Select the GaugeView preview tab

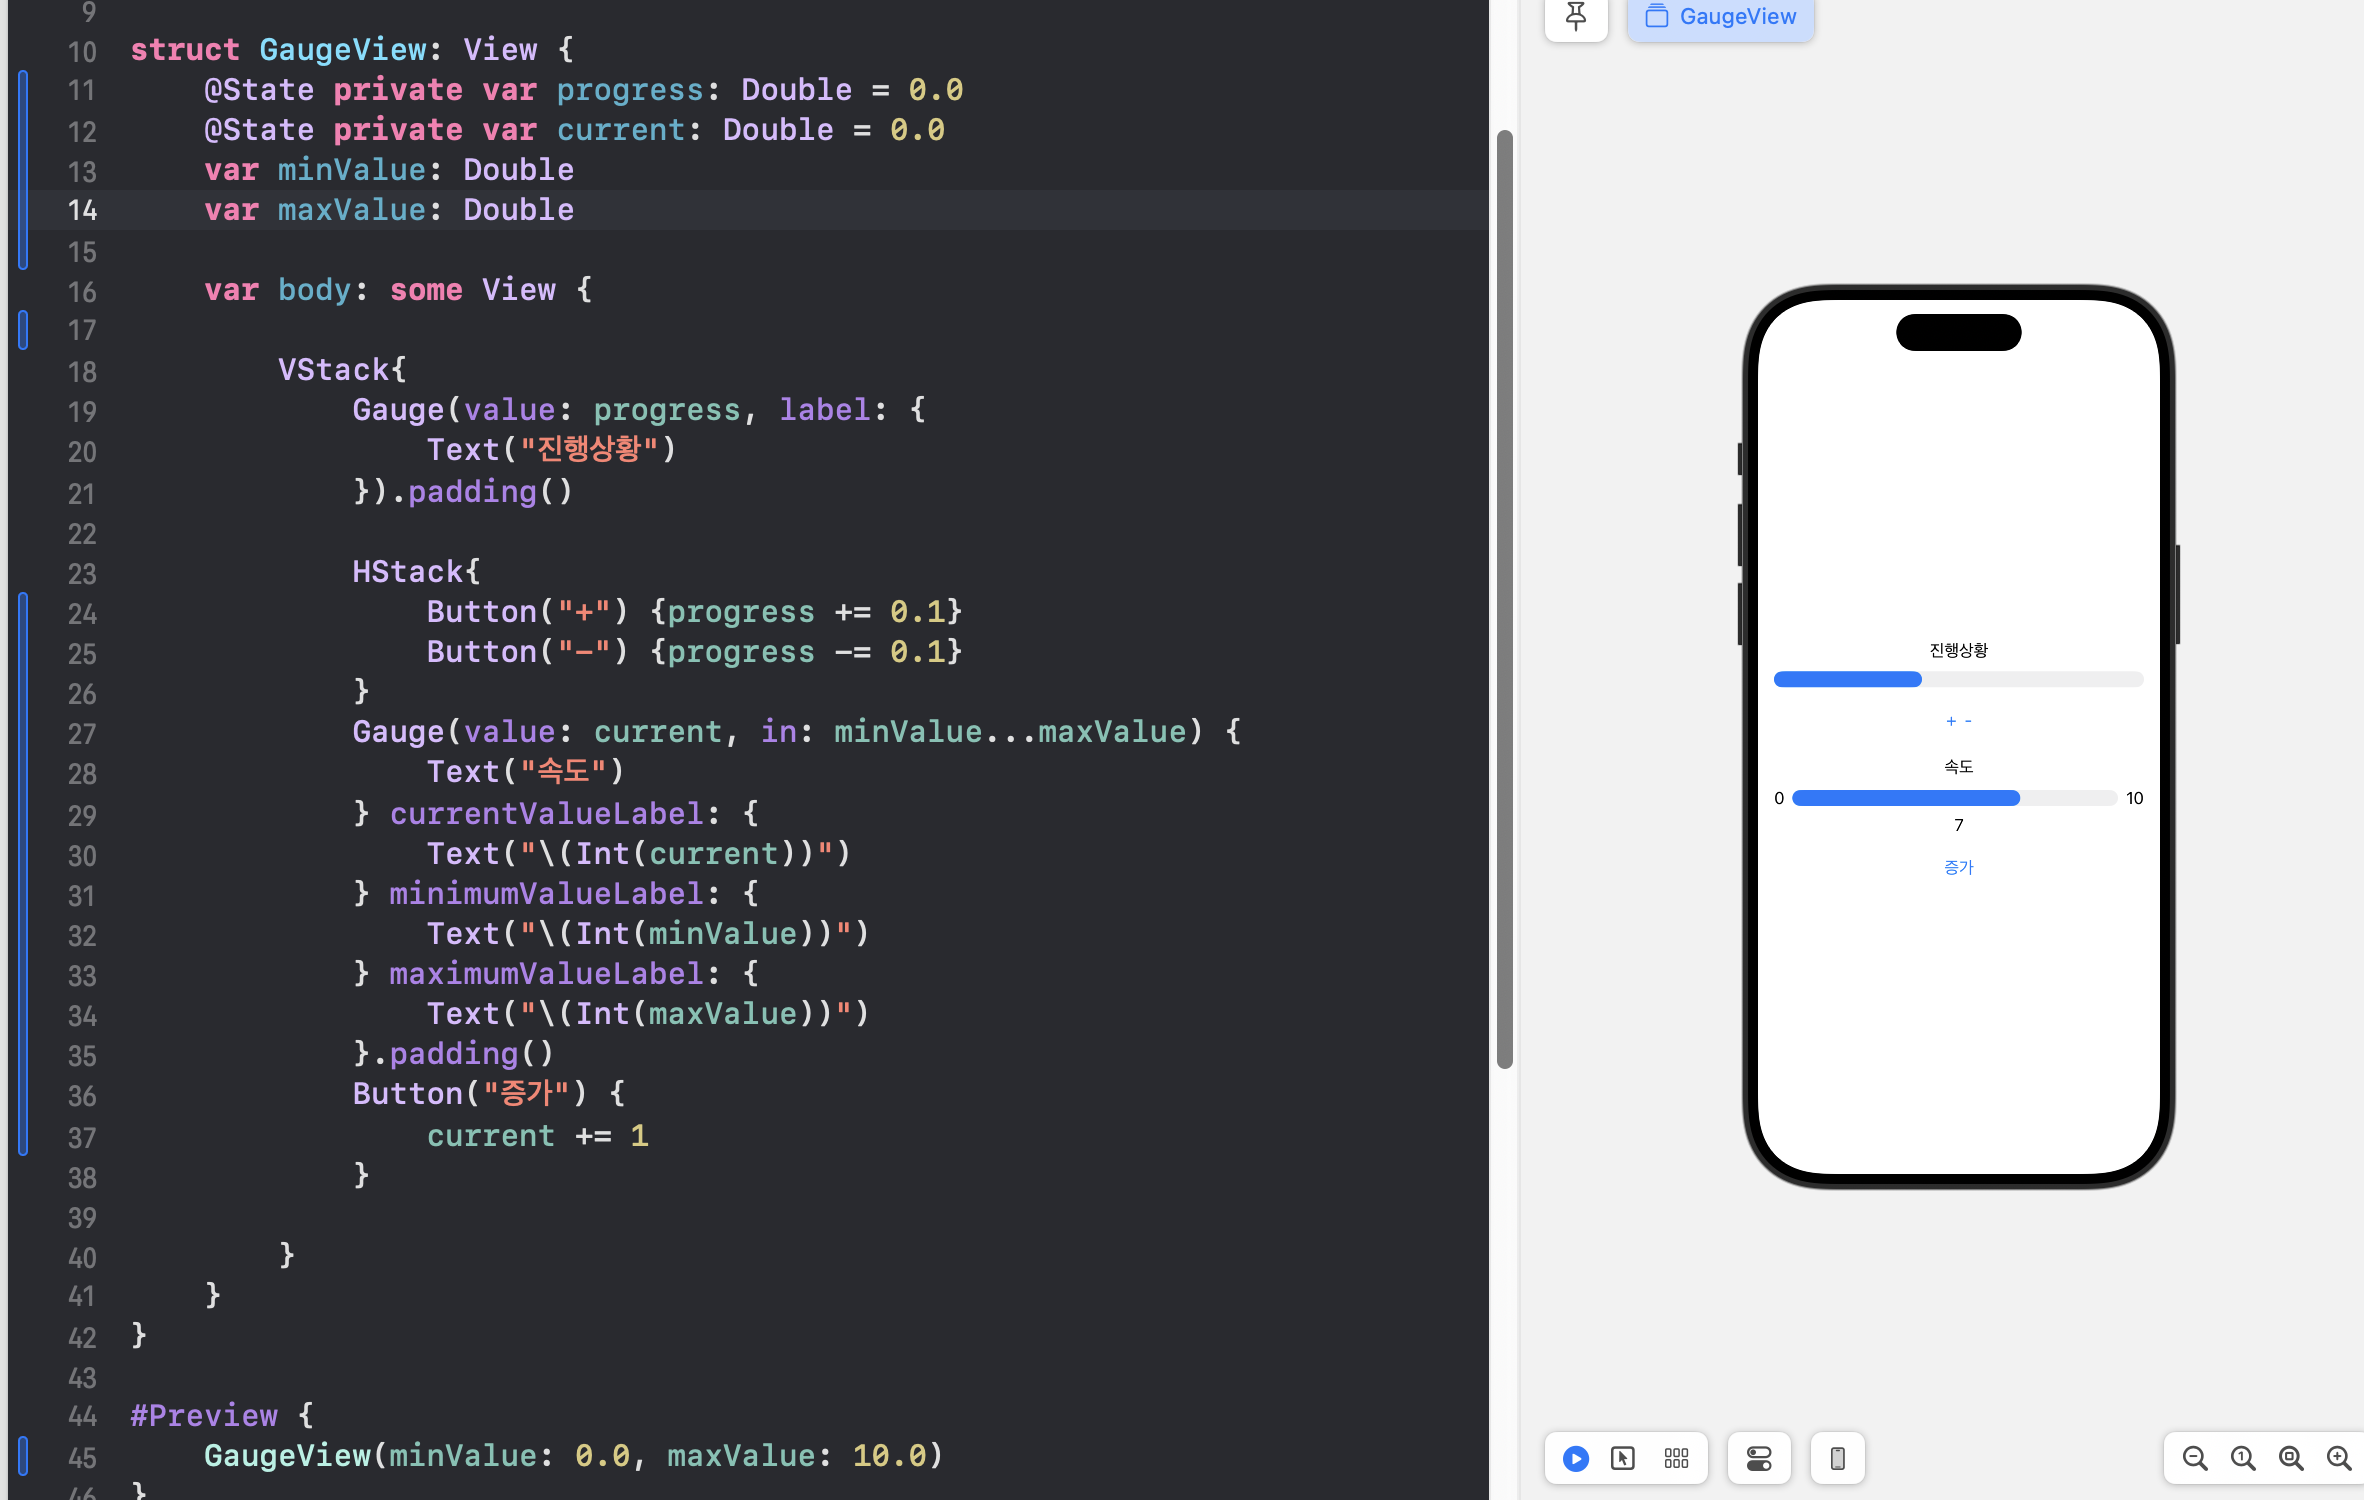(x=1720, y=17)
